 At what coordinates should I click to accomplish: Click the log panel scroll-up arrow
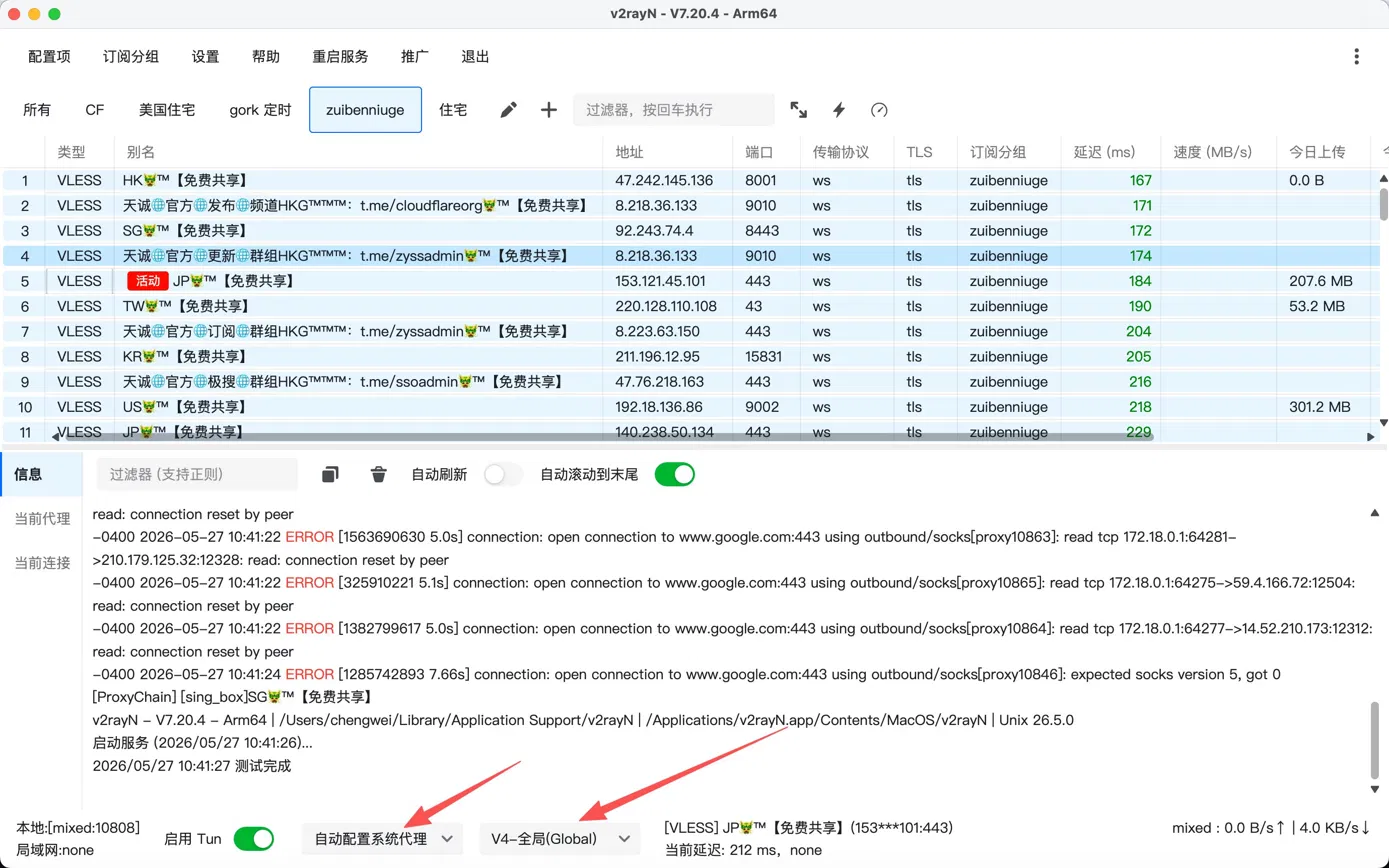(1377, 513)
